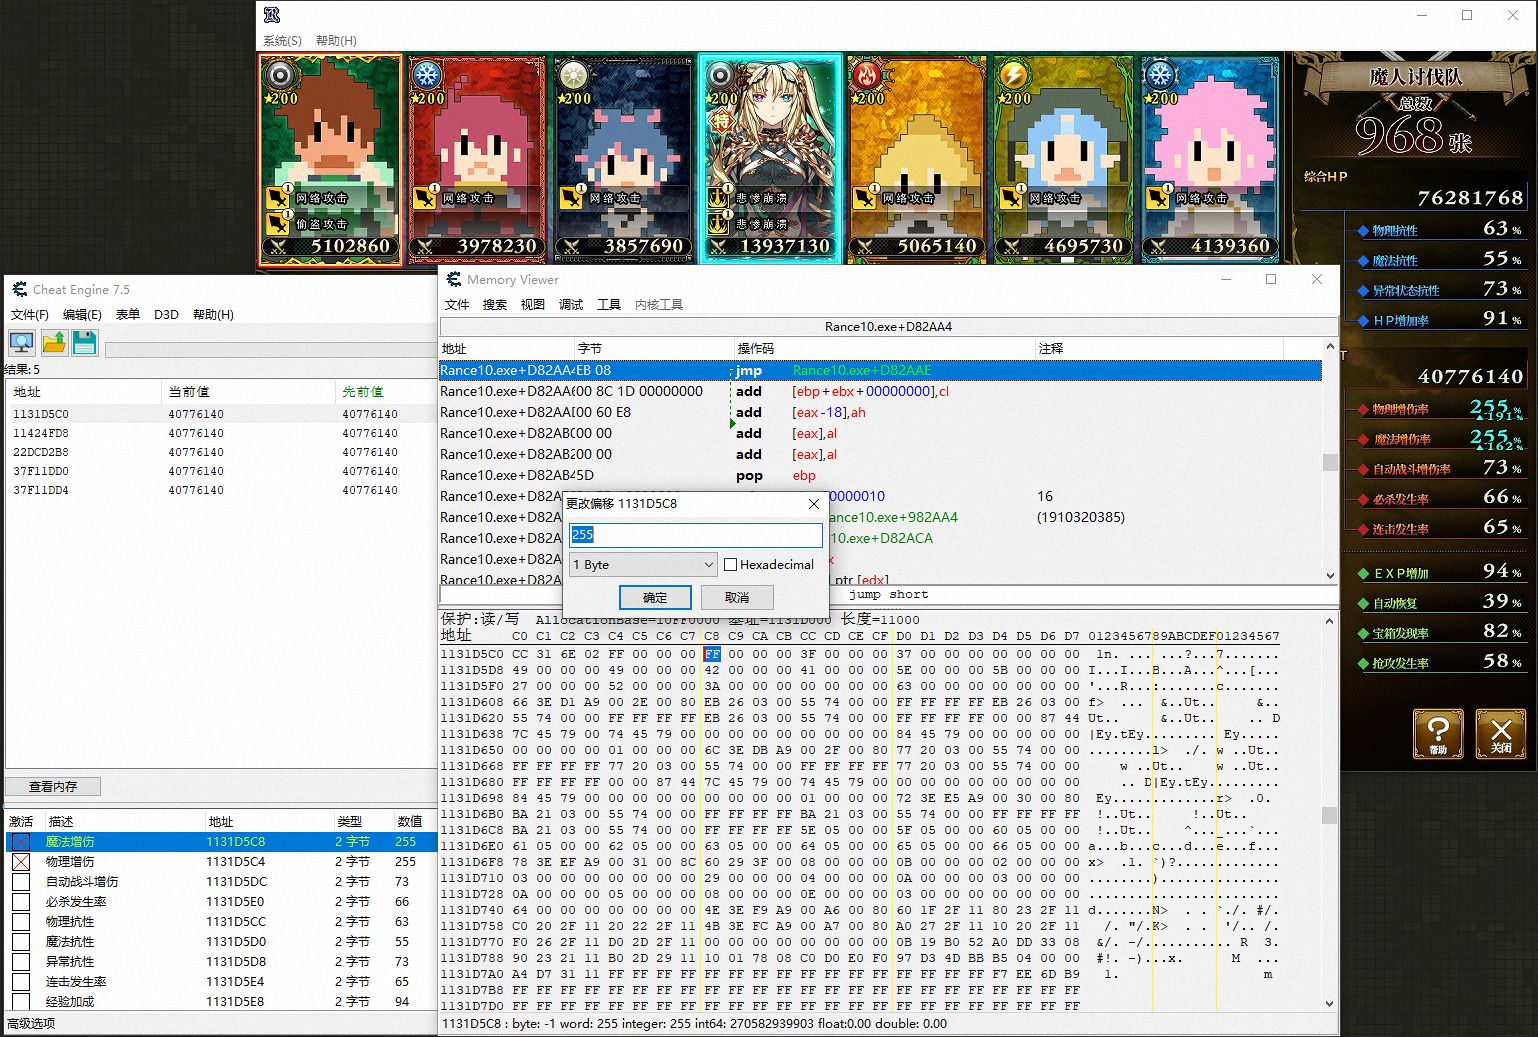Select the pink-haired pixel character card
Screen dimensions: 1538x1037
[1209, 158]
